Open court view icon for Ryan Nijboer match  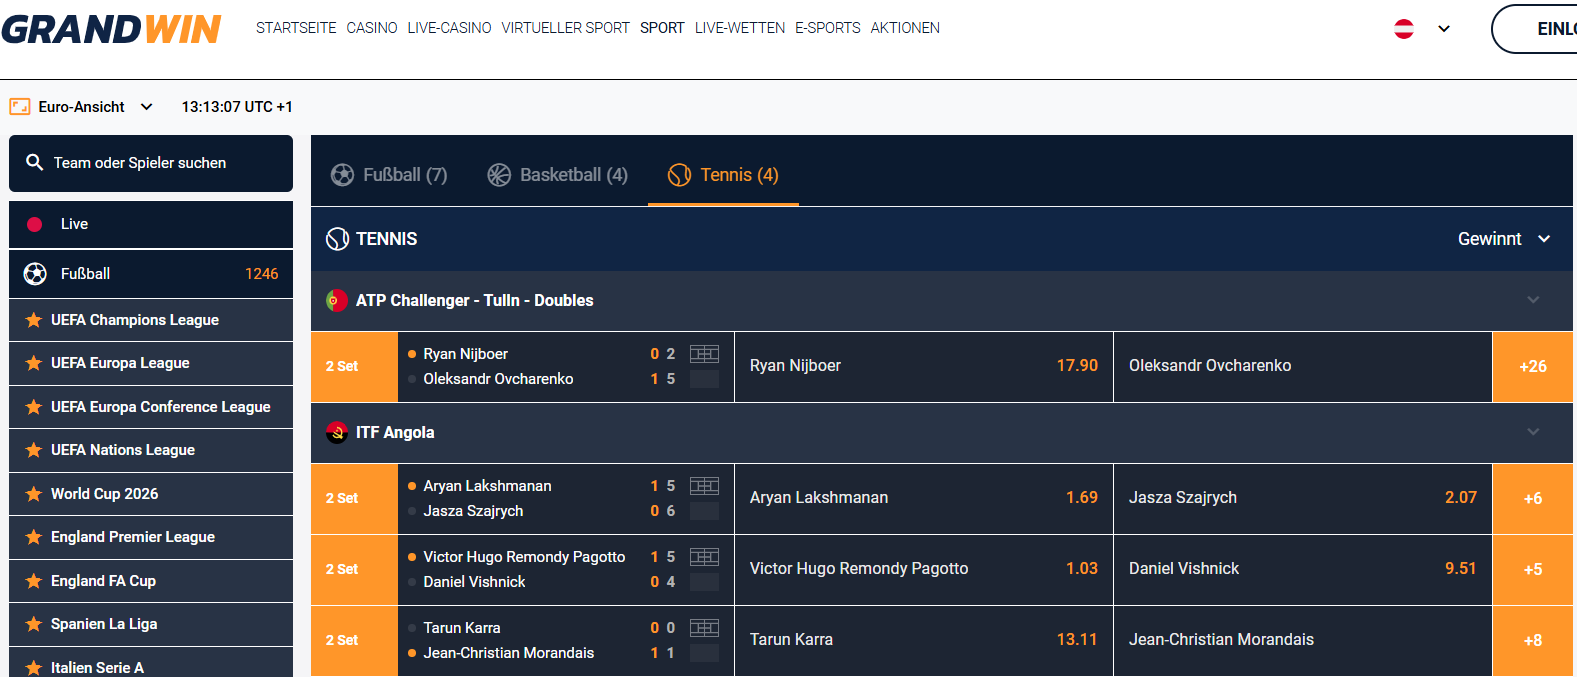704,354
